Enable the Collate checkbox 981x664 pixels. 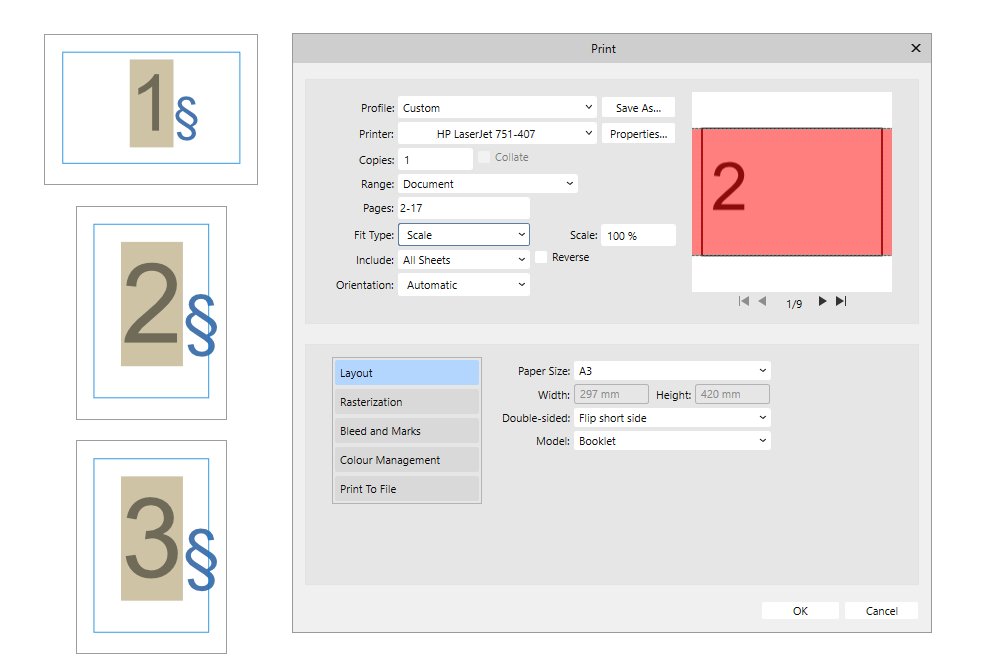[484, 157]
